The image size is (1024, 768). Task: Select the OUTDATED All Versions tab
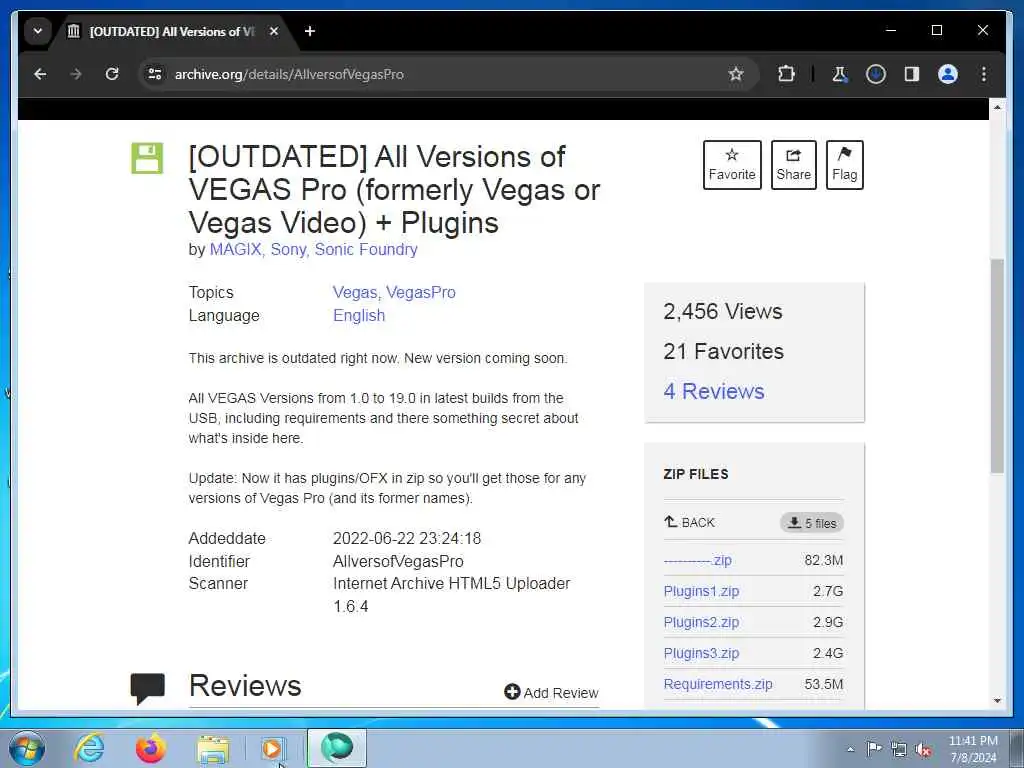coord(173,31)
